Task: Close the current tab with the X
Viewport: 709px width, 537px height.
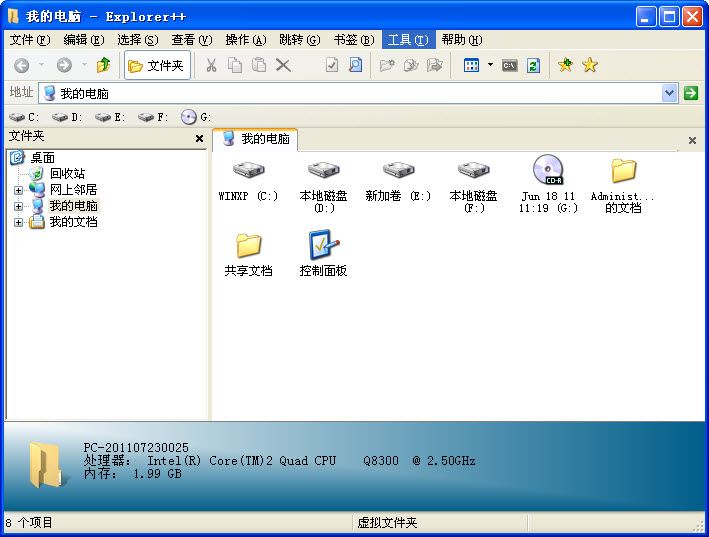Action: click(x=692, y=141)
